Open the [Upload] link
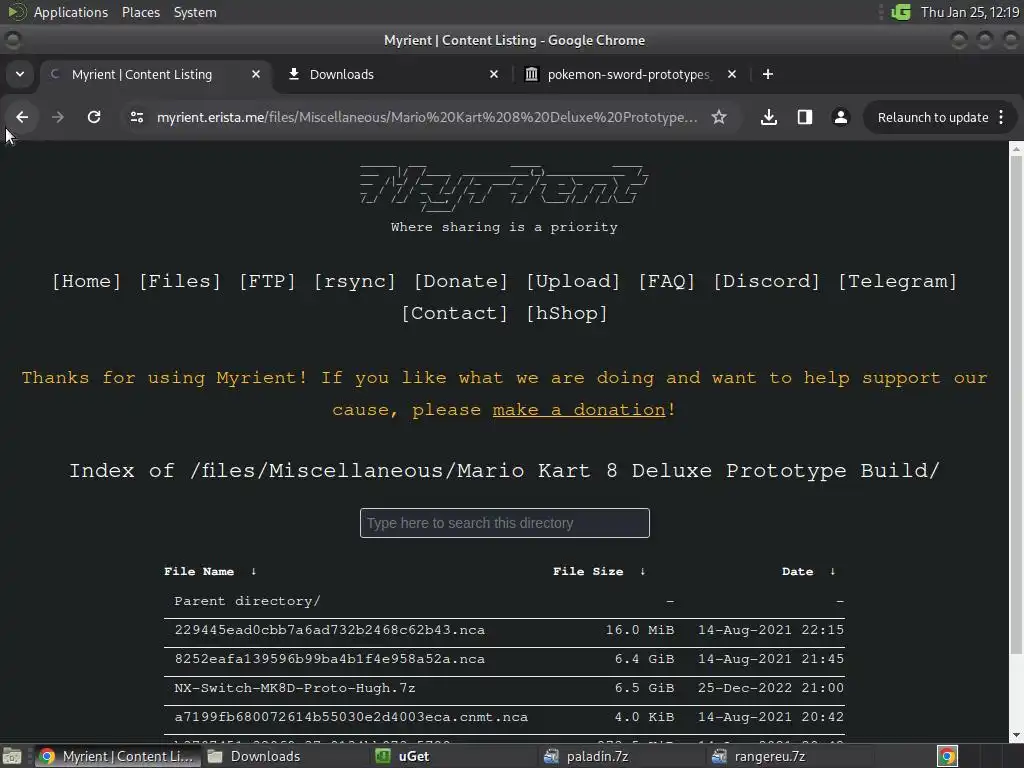The image size is (1024, 768). coord(573,281)
